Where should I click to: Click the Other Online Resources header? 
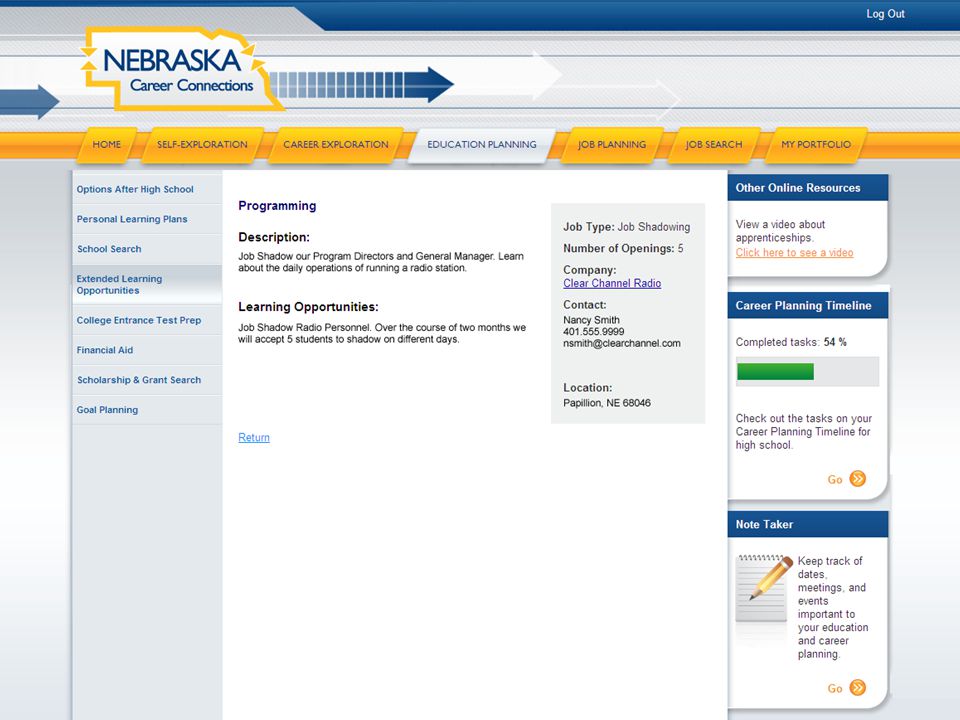coord(808,188)
